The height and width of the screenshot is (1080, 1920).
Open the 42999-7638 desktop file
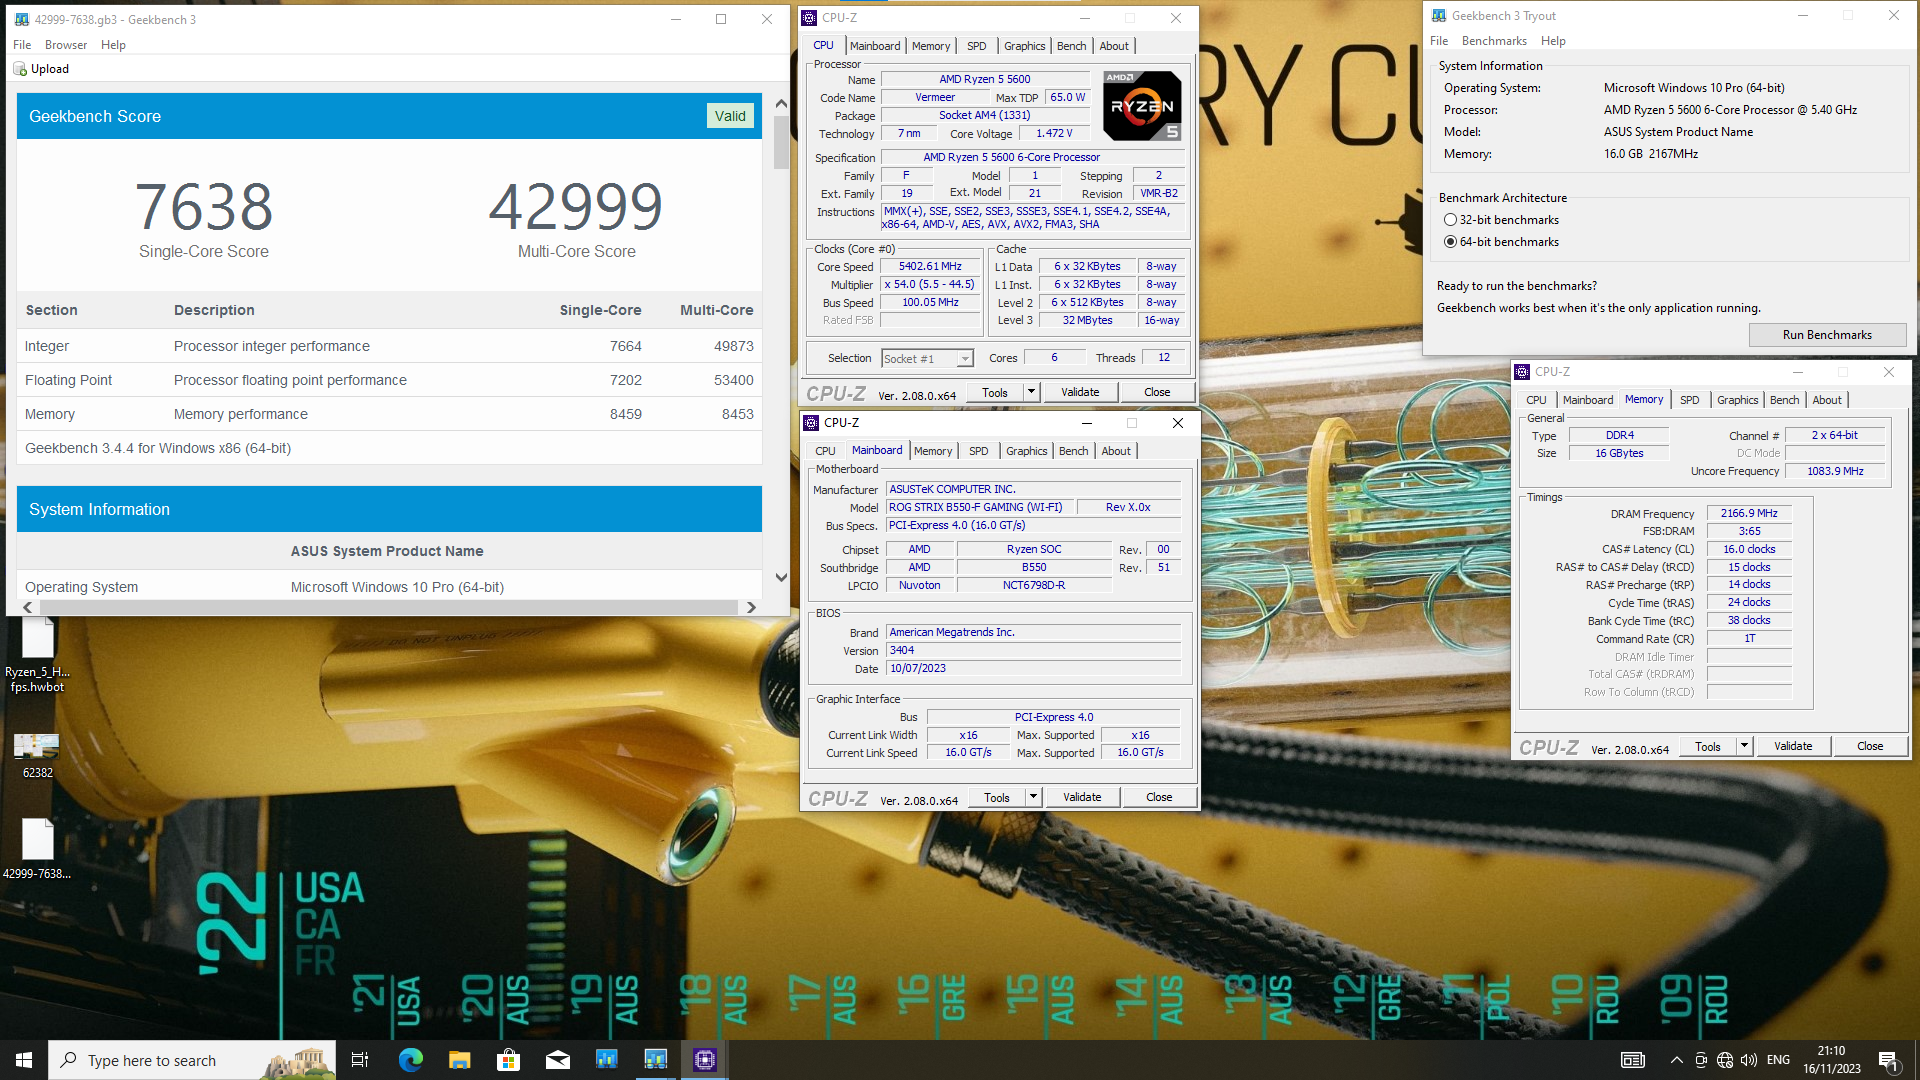coord(37,849)
